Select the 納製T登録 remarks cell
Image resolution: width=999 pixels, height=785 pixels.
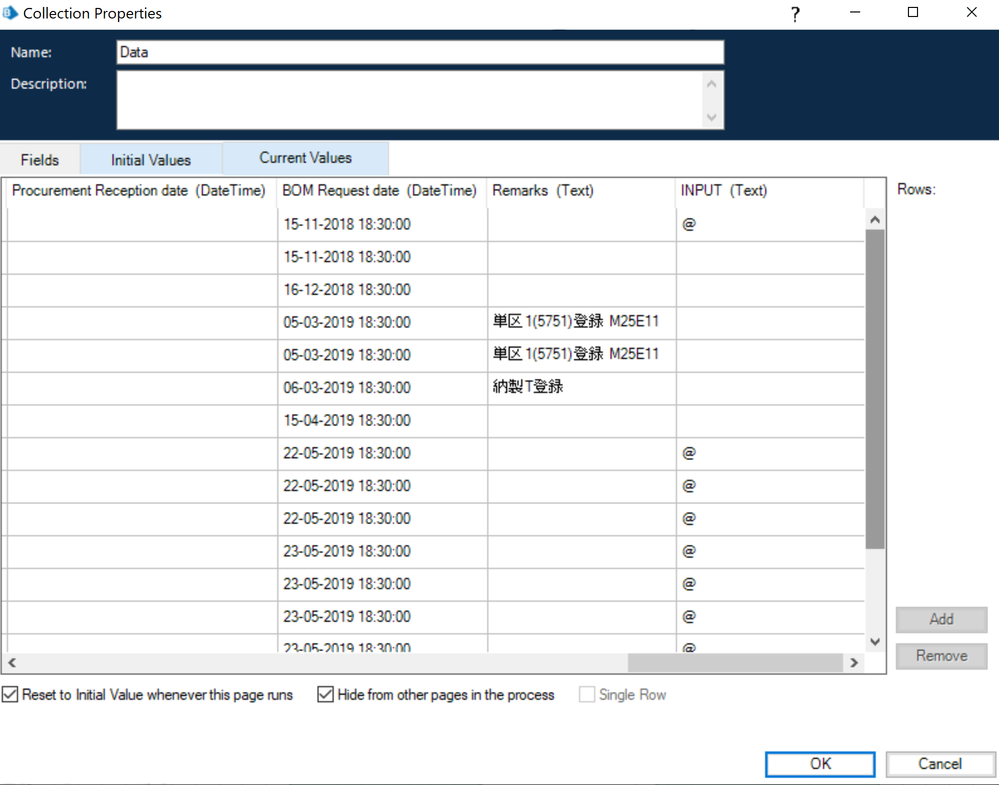click(x=582, y=387)
